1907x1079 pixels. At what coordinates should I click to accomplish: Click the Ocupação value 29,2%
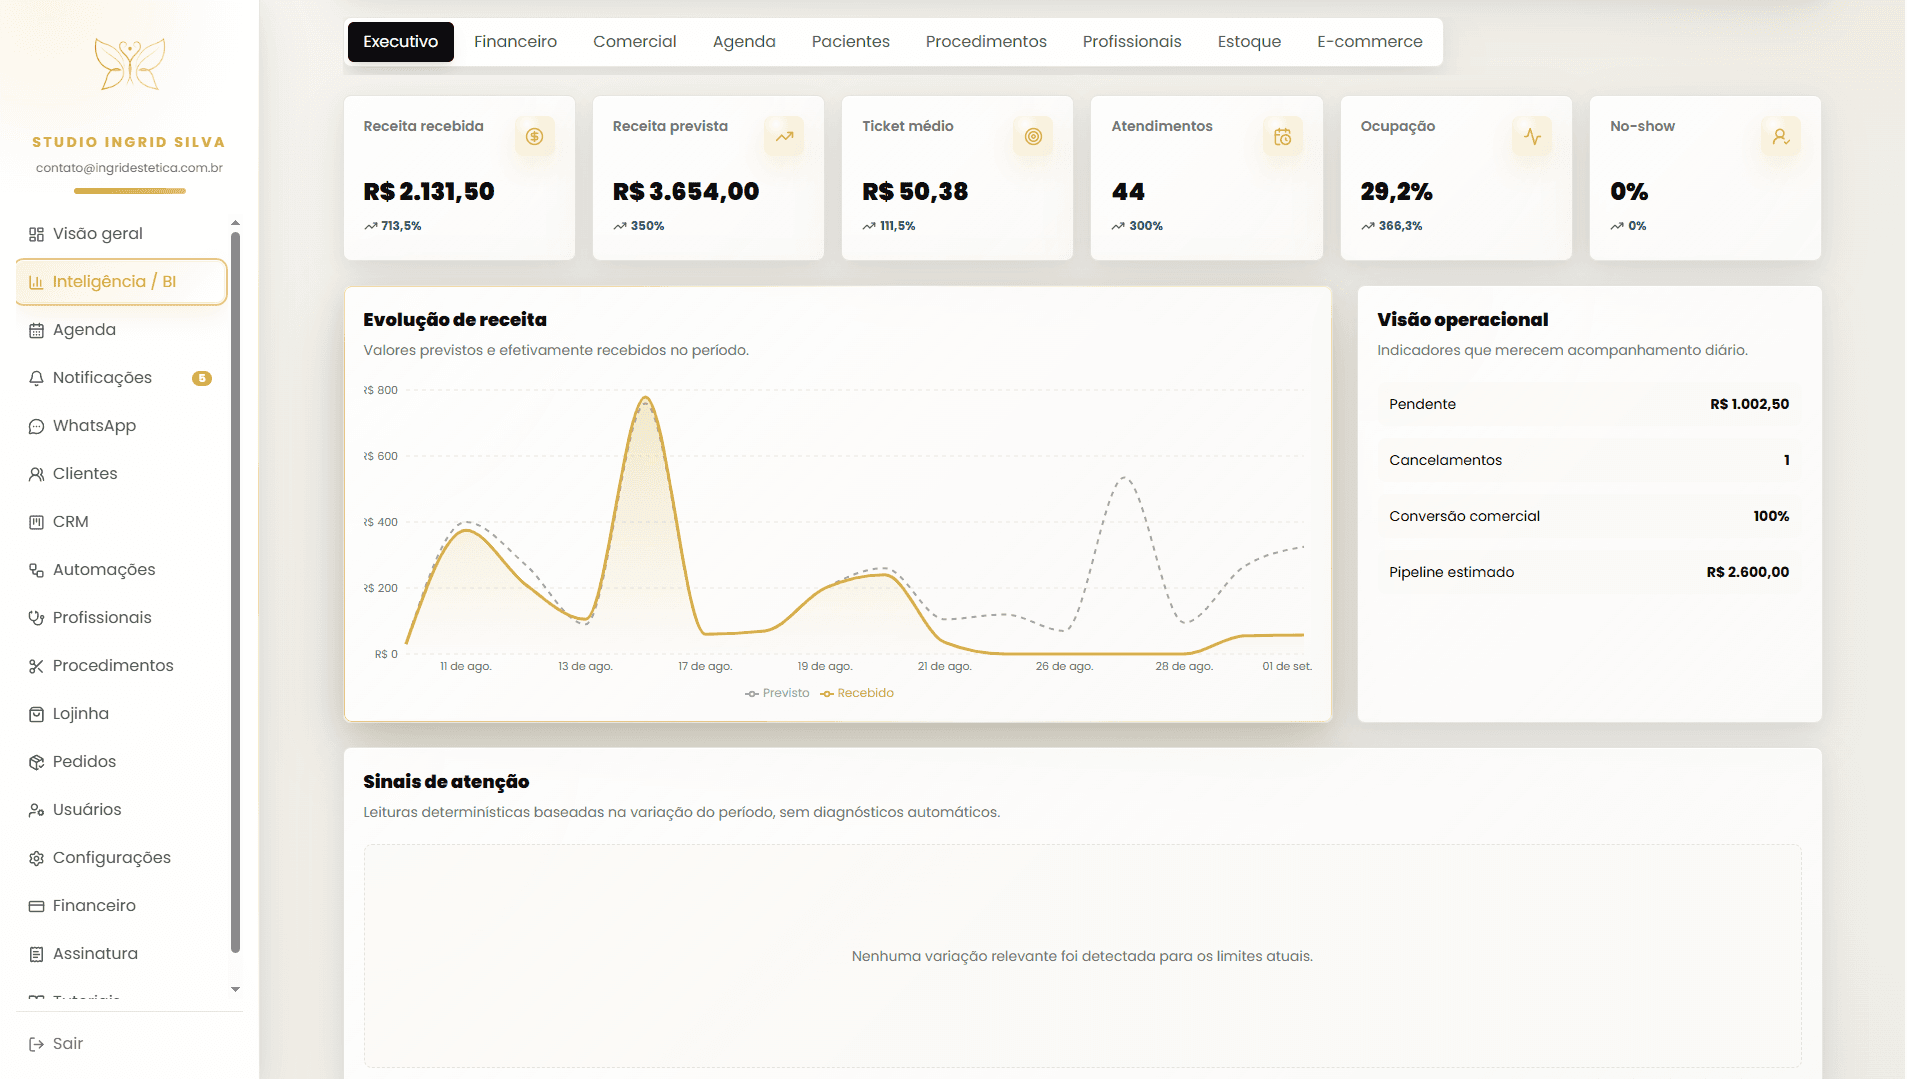tap(1396, 192)
